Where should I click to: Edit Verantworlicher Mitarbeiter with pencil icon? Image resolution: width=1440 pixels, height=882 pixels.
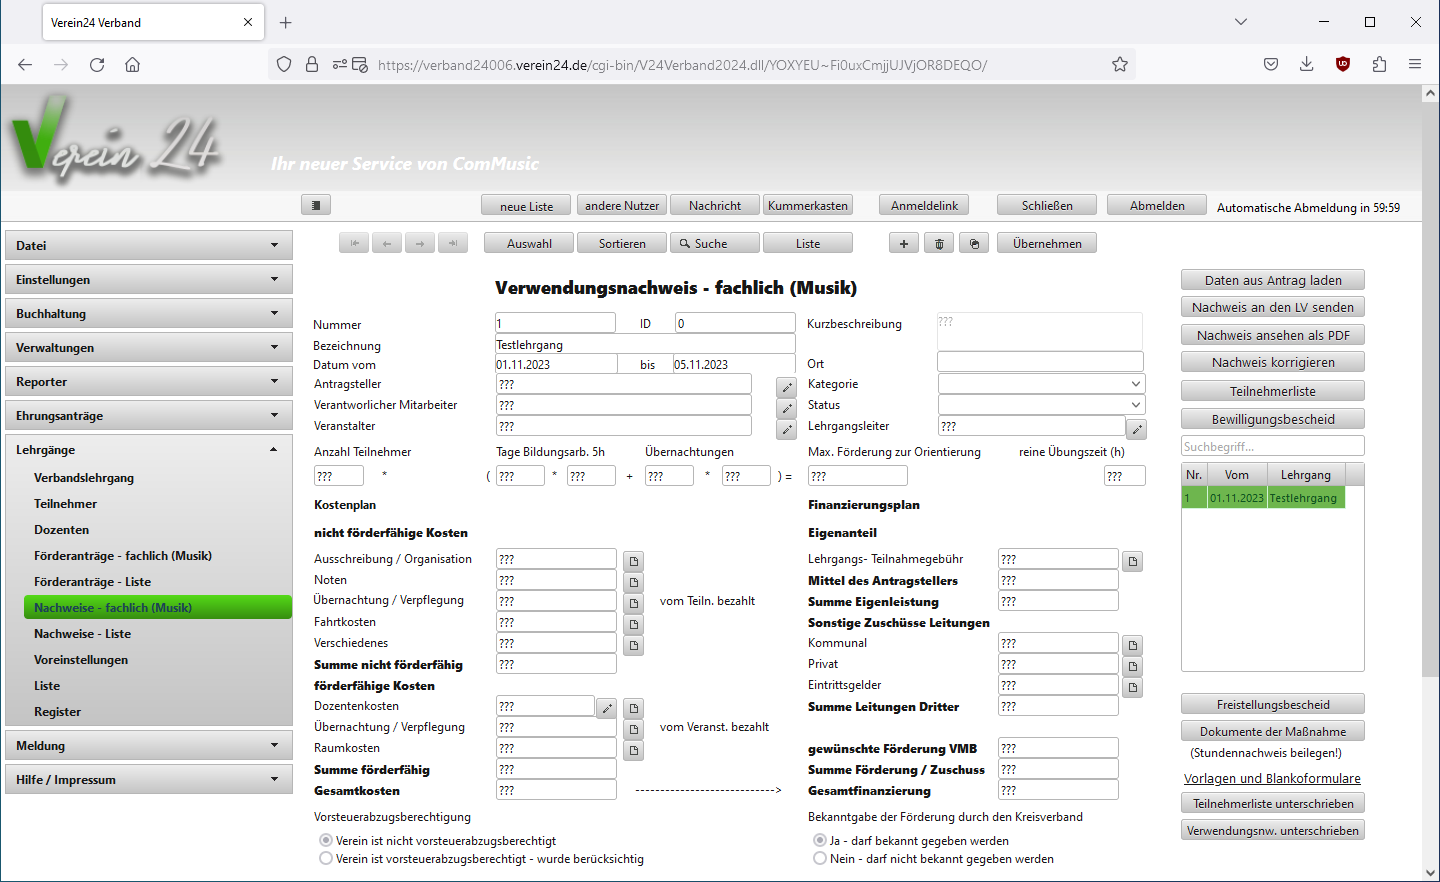(787, 408)
